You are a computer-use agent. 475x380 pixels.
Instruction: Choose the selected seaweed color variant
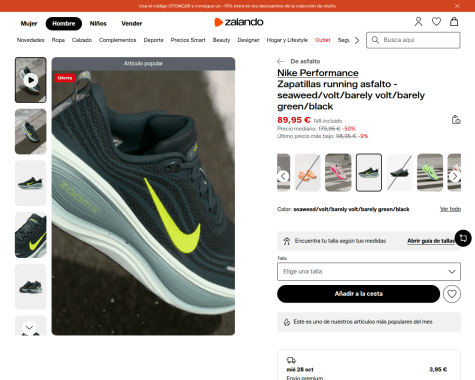click(369, 172)
